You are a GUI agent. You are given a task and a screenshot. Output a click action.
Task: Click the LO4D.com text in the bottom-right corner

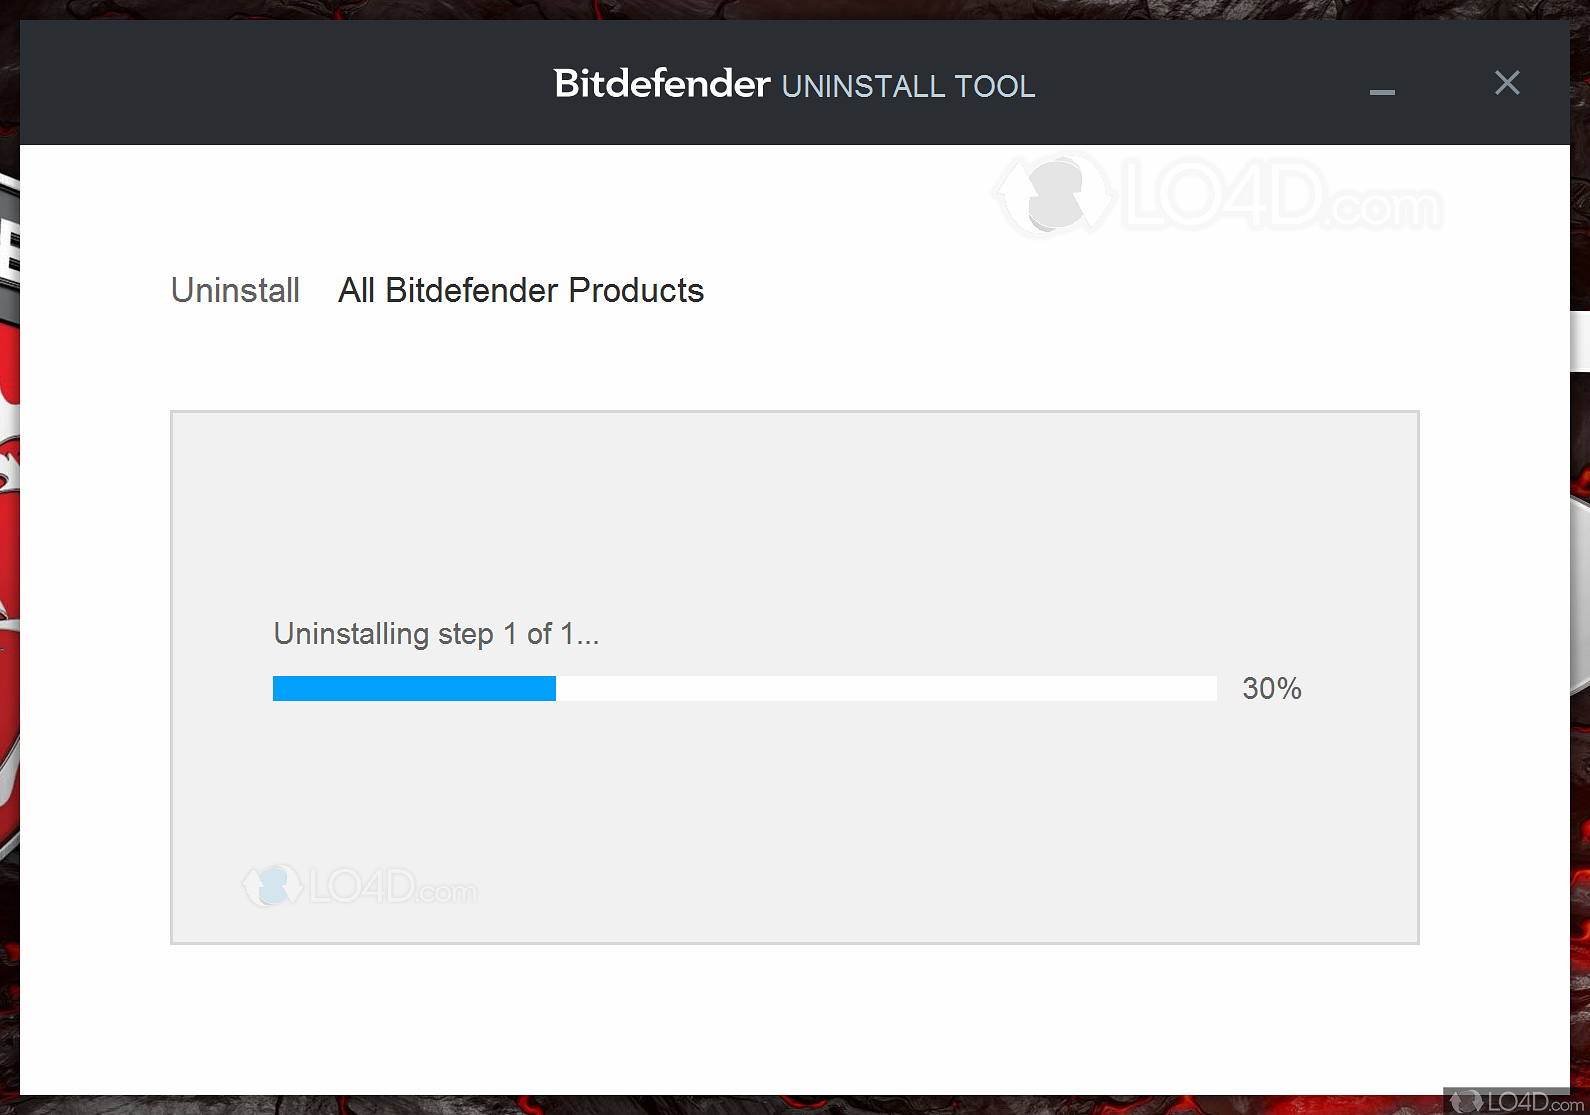click(x=1535, y=1102)
